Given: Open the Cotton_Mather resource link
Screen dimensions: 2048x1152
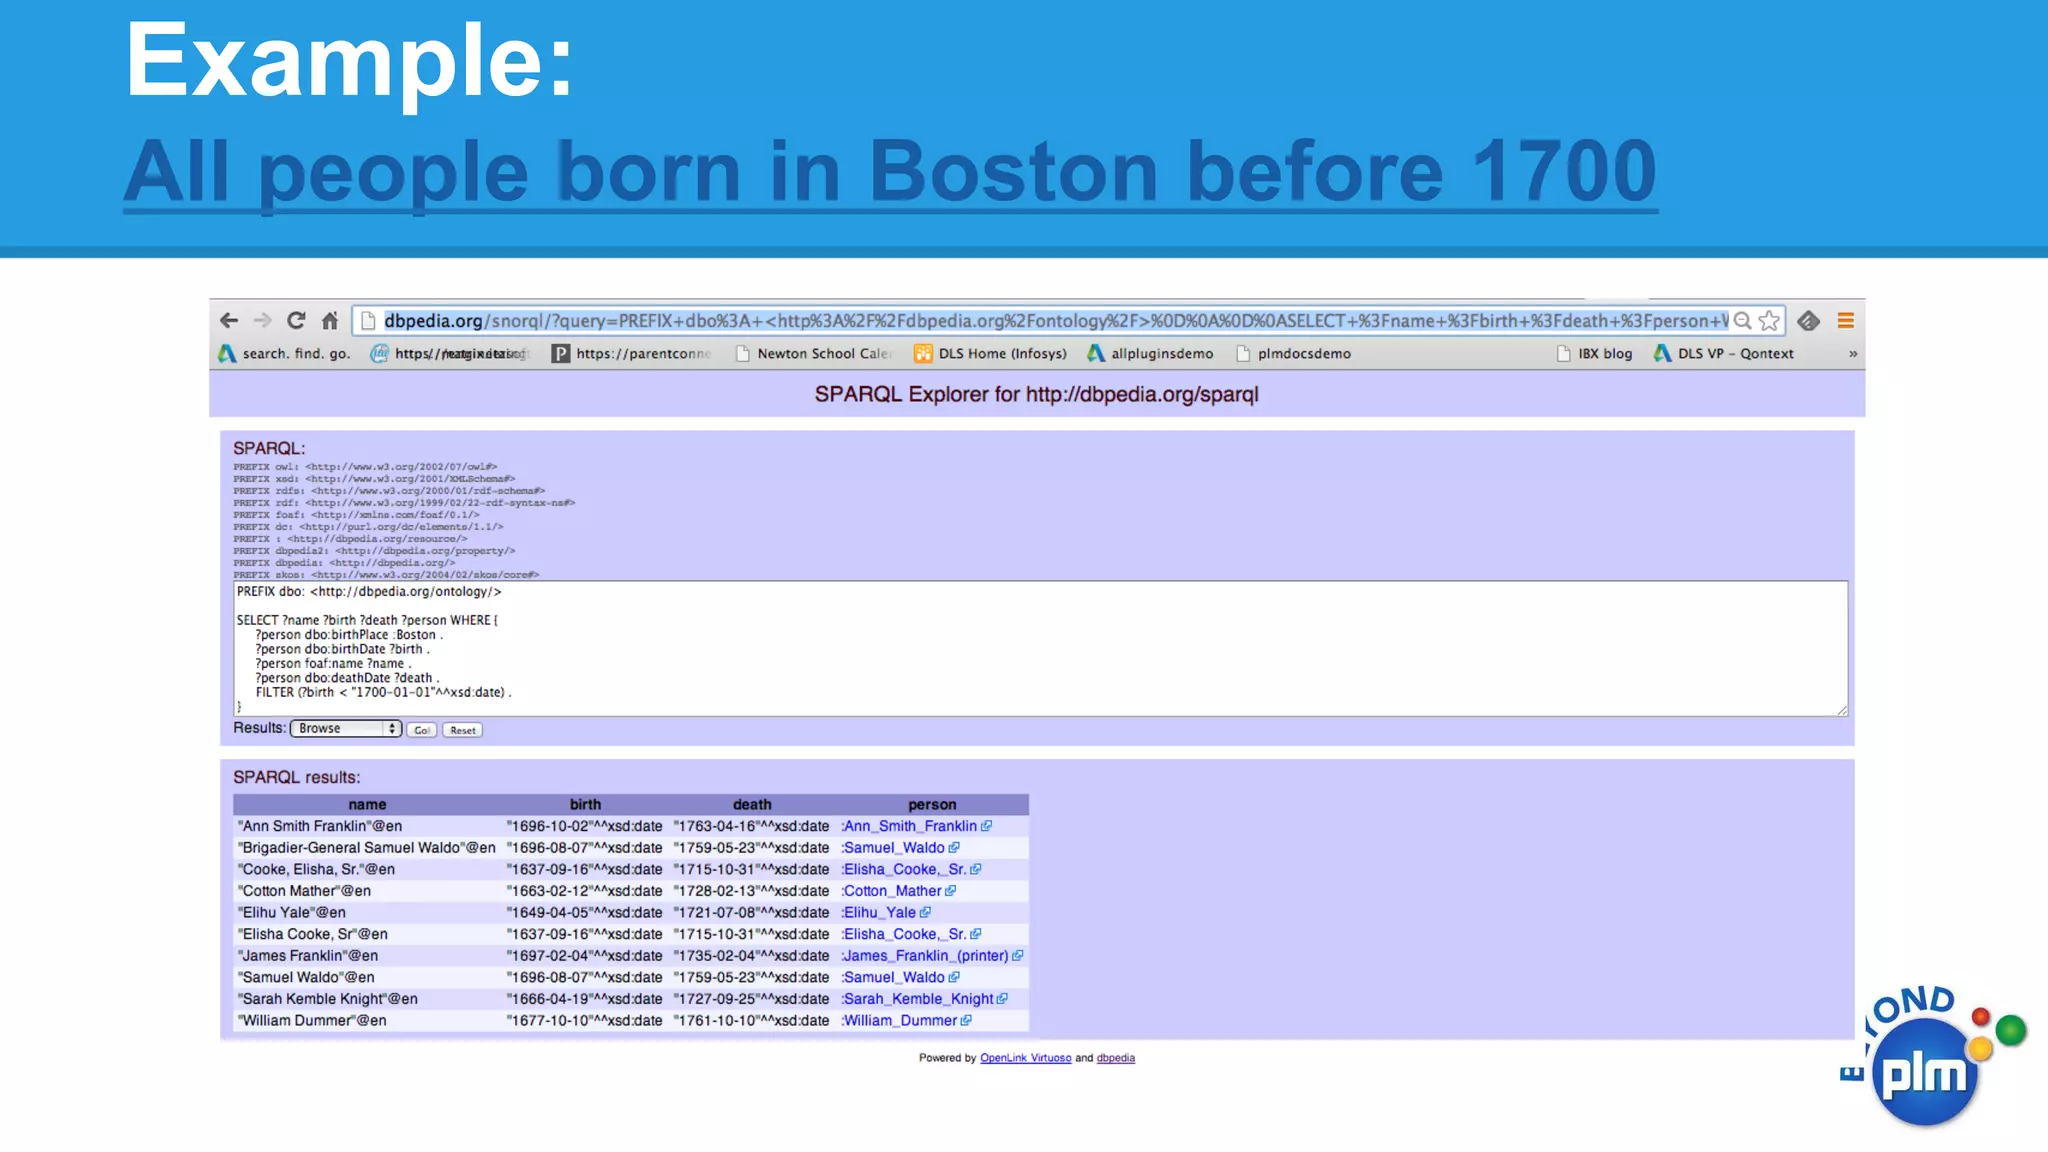Looking at the screenshot, I should coord(891,891).
